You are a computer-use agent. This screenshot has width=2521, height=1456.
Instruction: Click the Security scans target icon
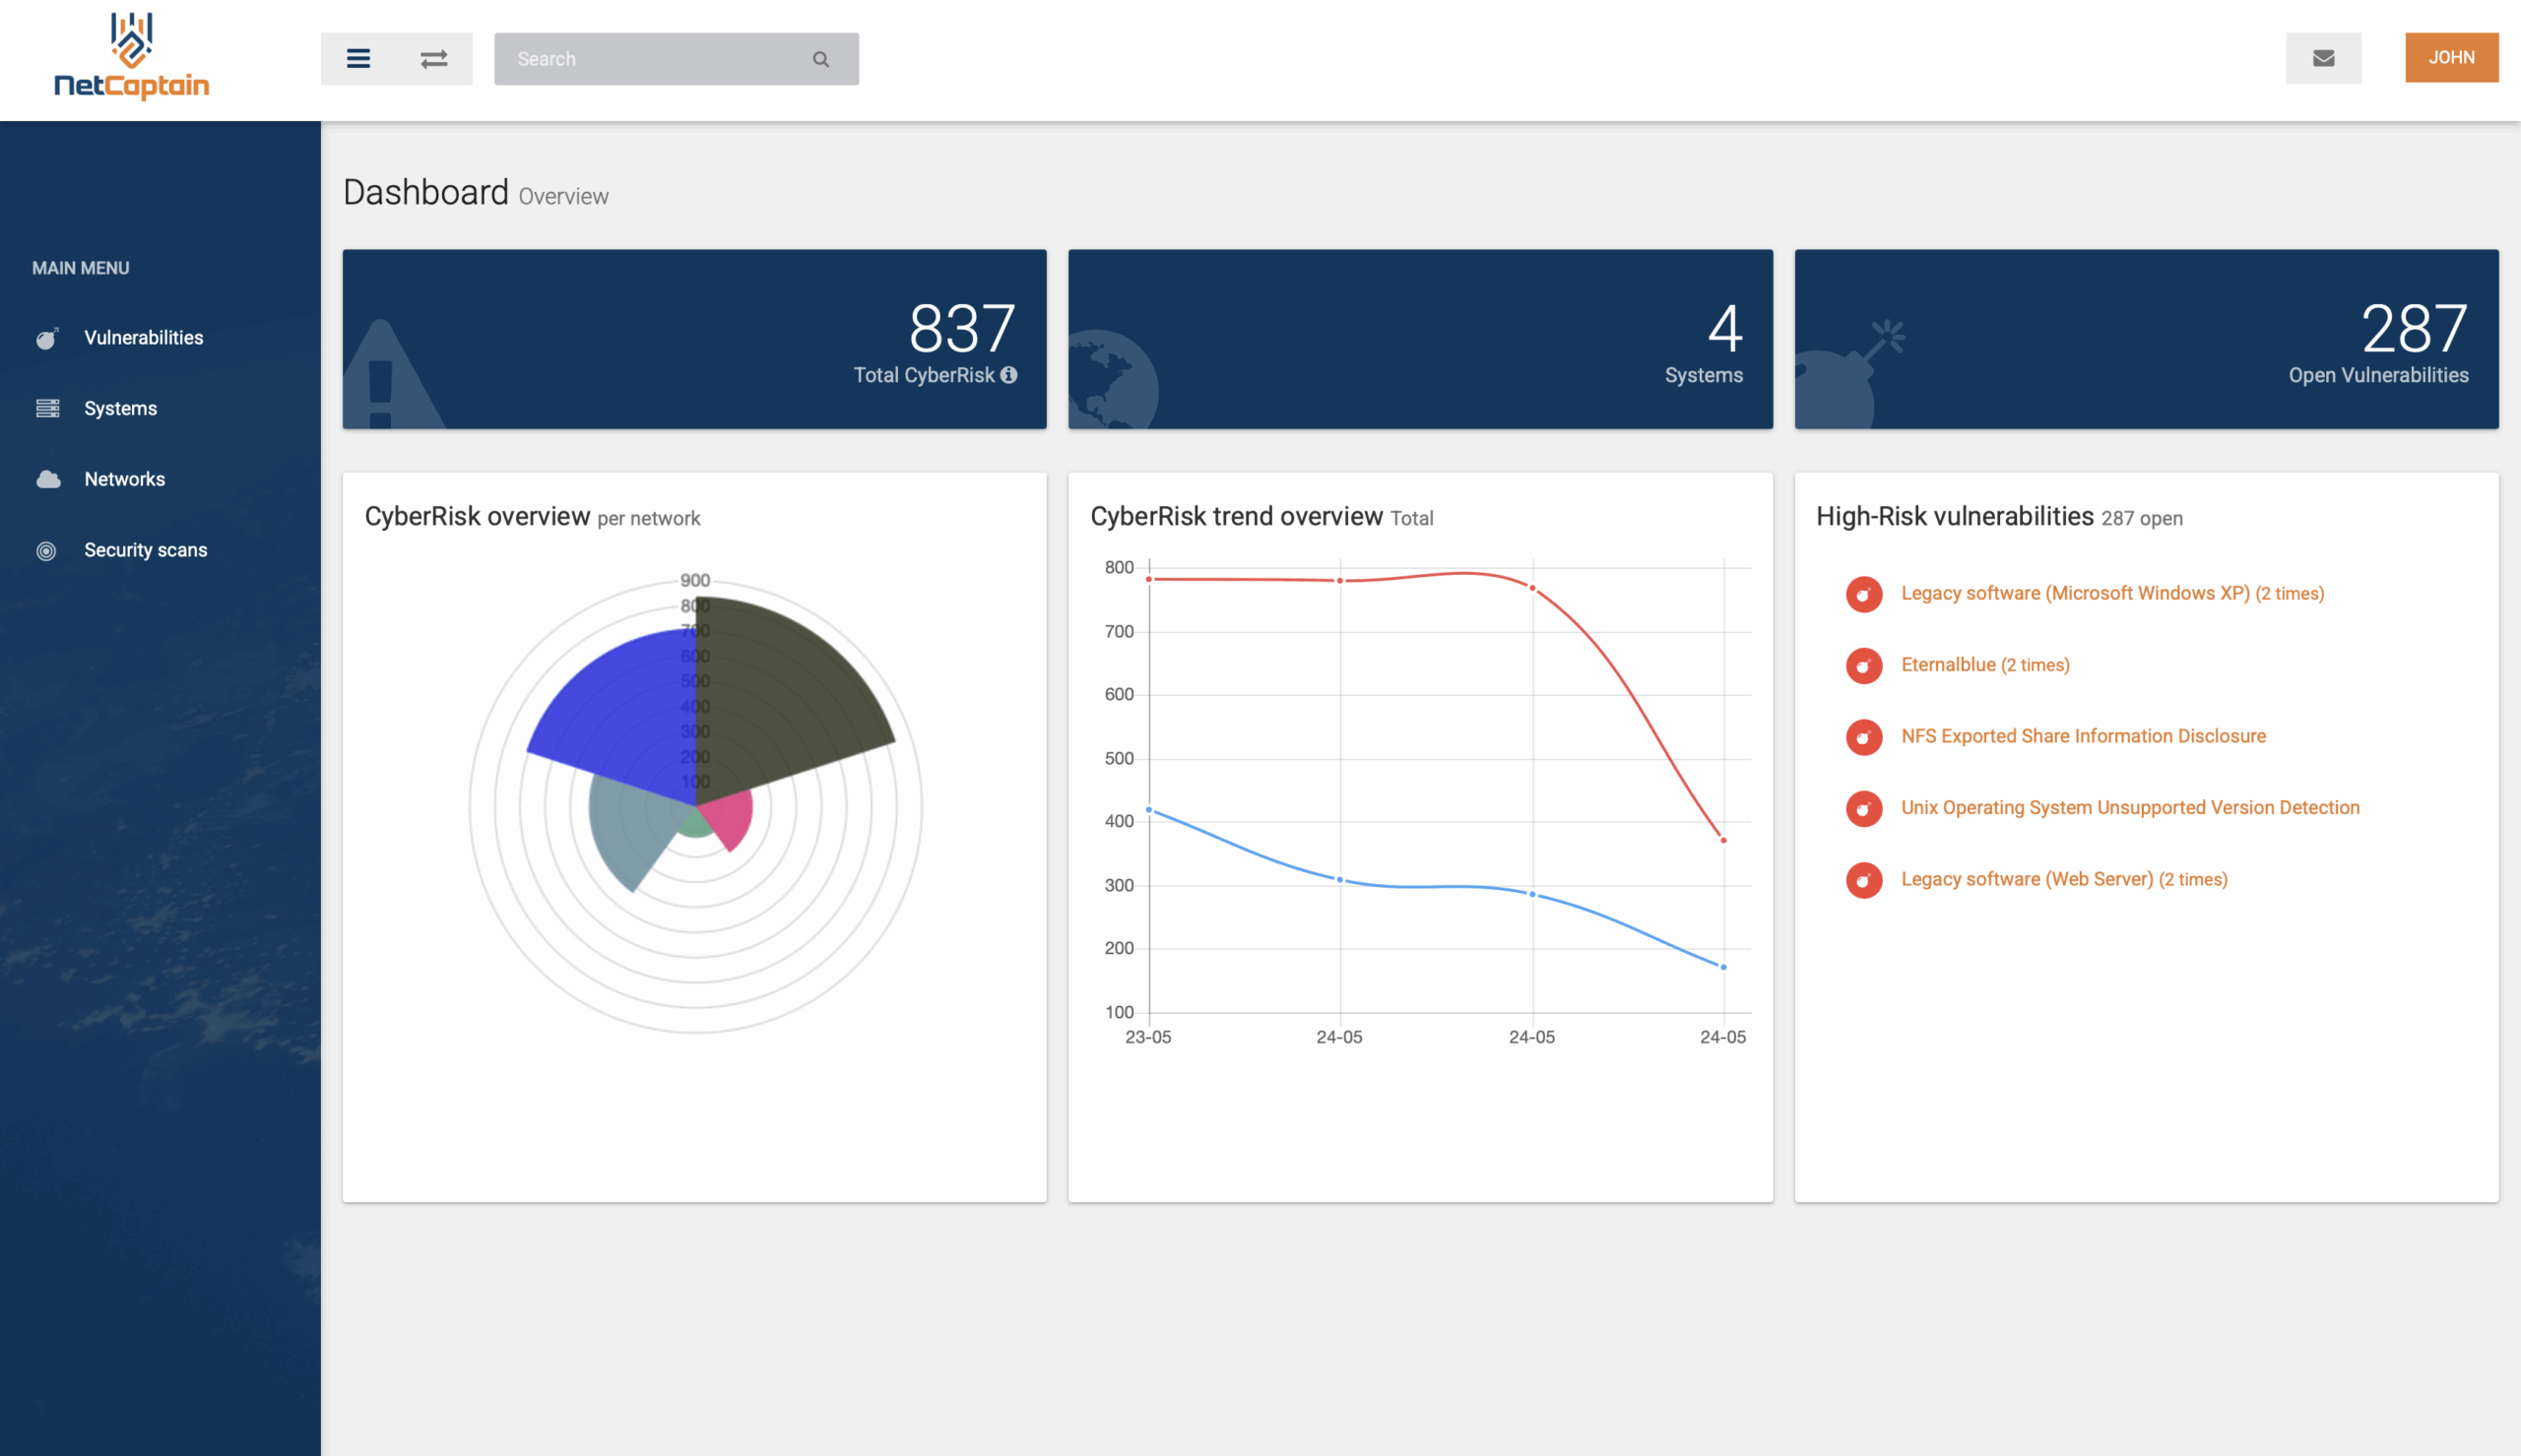pyautogui.click(x=46, y=551)
